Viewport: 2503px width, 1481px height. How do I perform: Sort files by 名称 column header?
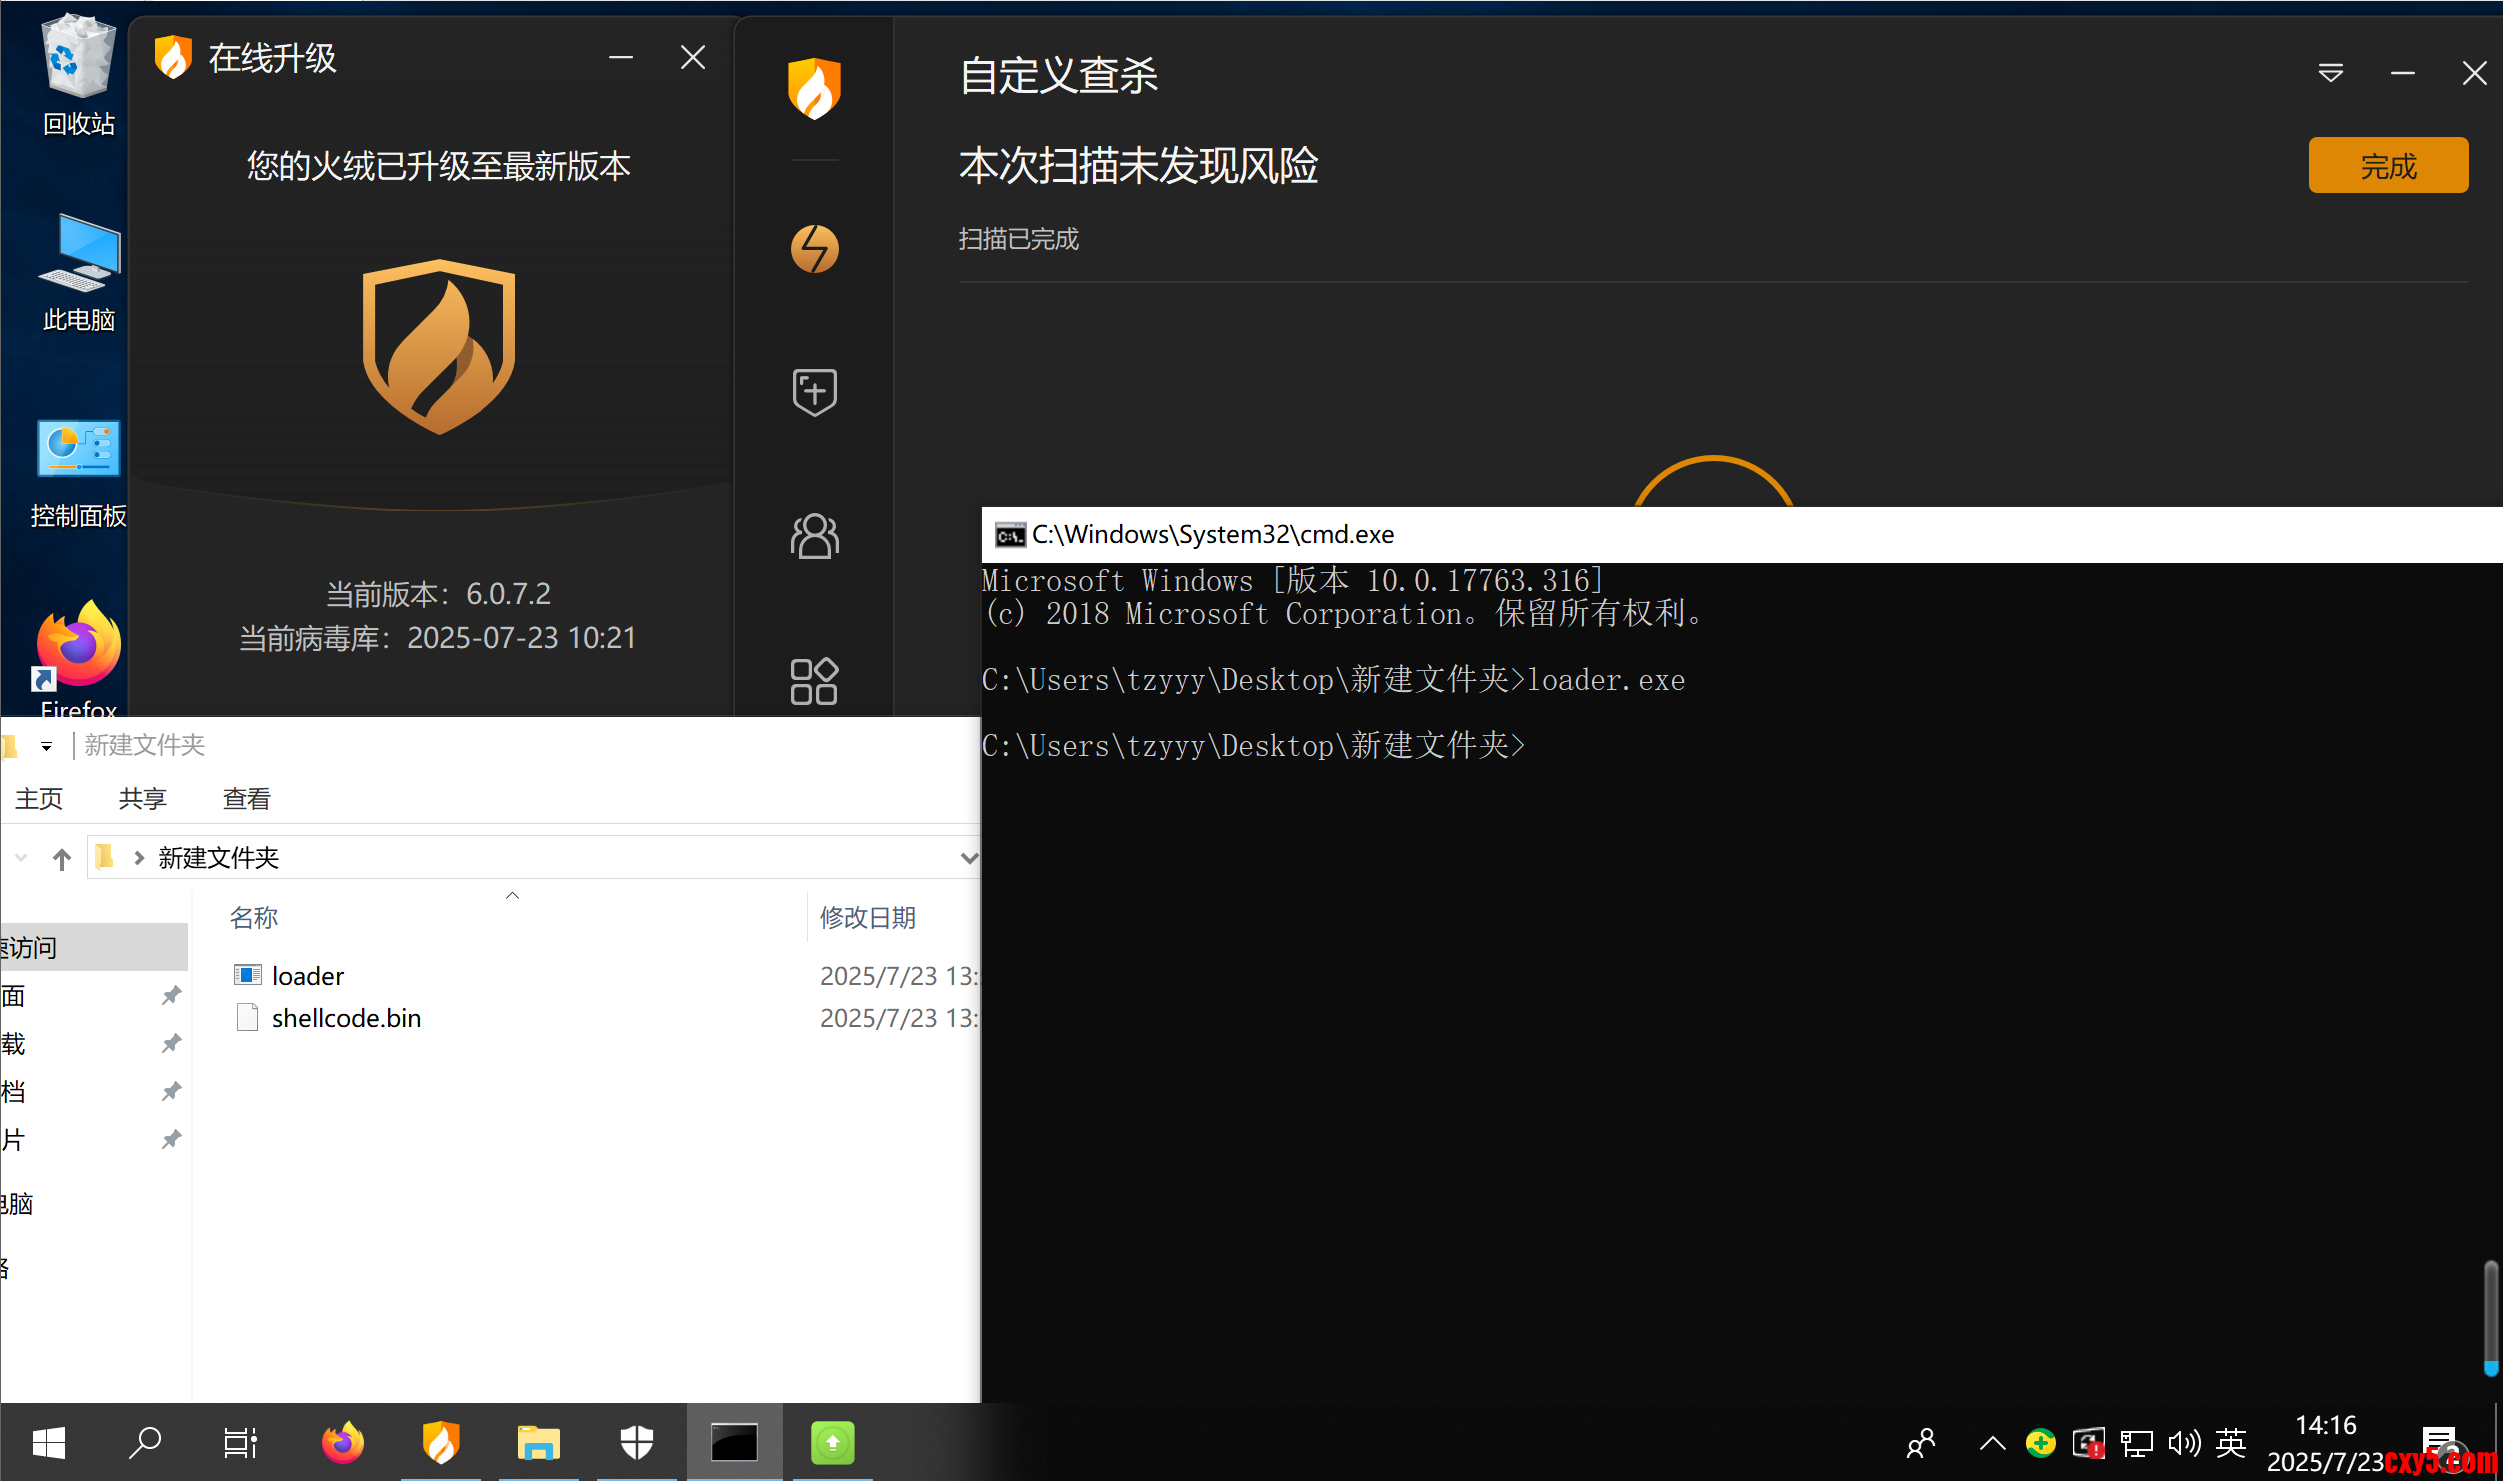tap(254, 917)
